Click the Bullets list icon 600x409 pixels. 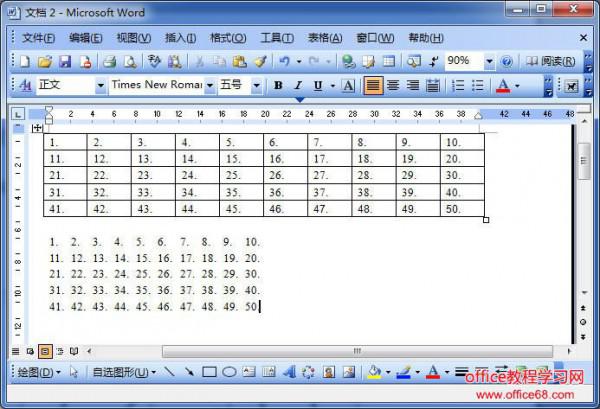coord(478,85)
